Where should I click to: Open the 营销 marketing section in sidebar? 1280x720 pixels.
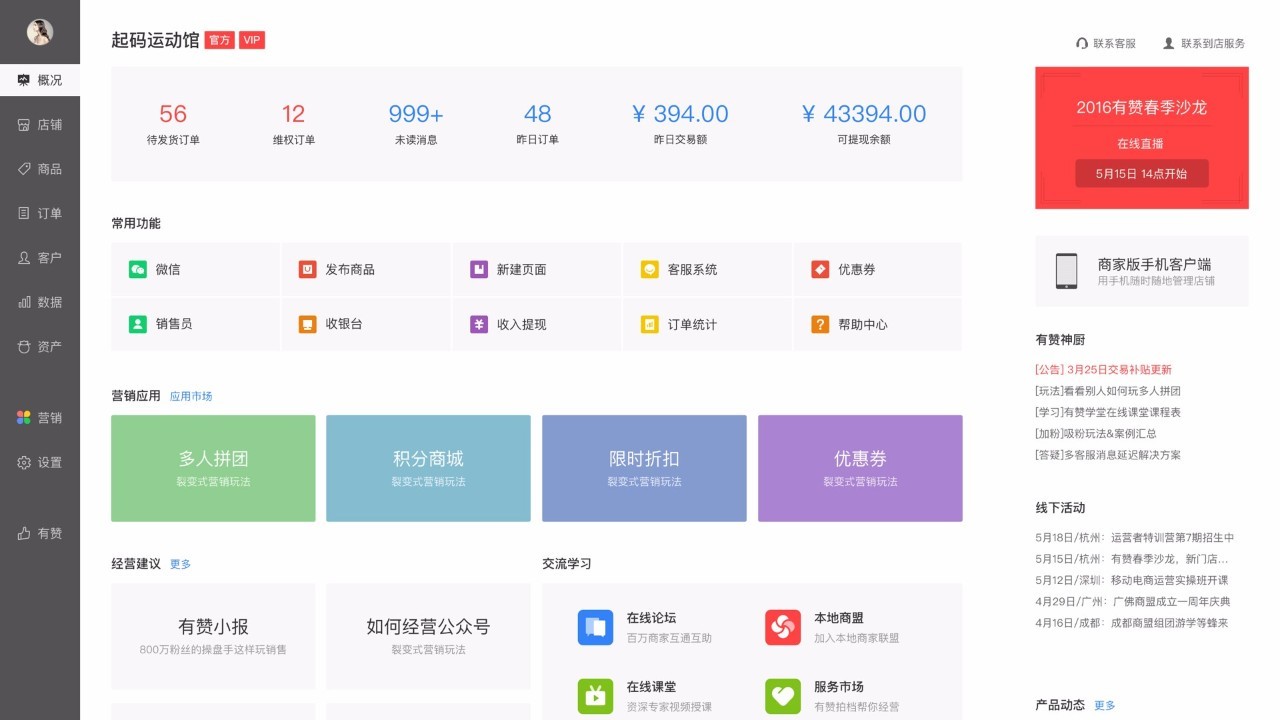pyautogui.click(x=40, y=418)
